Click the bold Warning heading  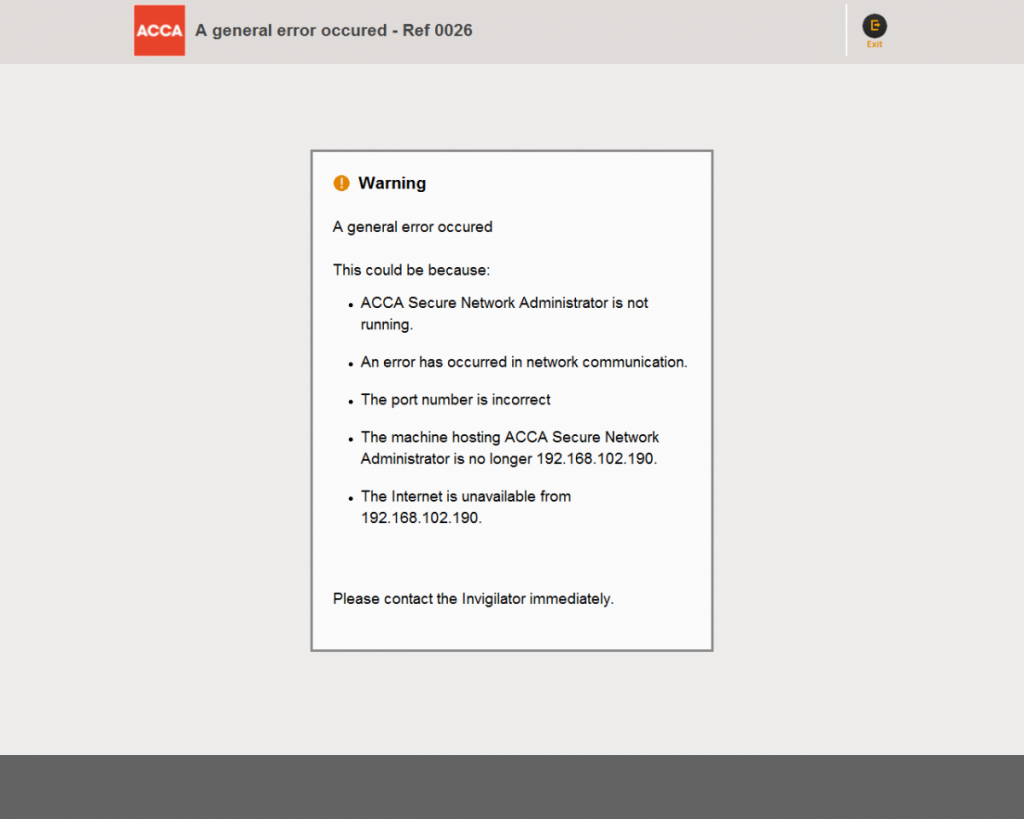point(391,183)
